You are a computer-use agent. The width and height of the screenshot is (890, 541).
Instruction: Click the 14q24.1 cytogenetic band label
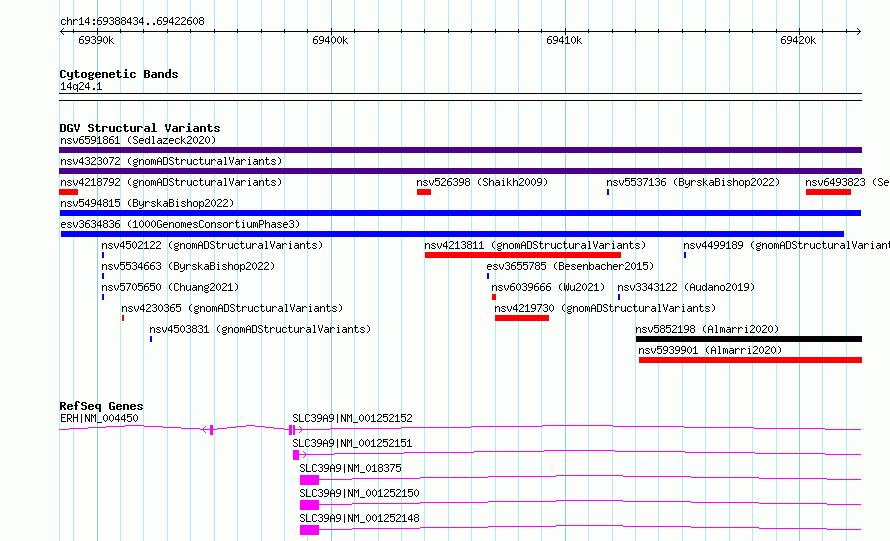[81, 86]
